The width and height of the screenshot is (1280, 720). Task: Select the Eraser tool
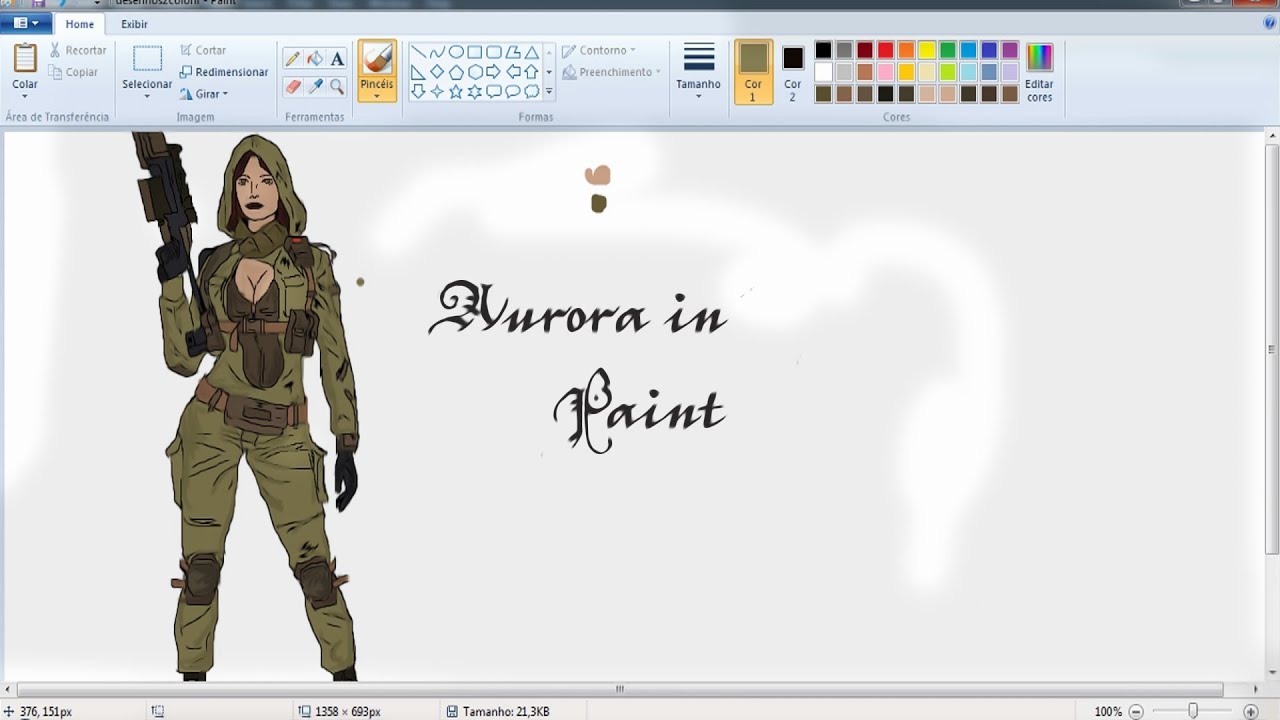(x=293, y=87)
